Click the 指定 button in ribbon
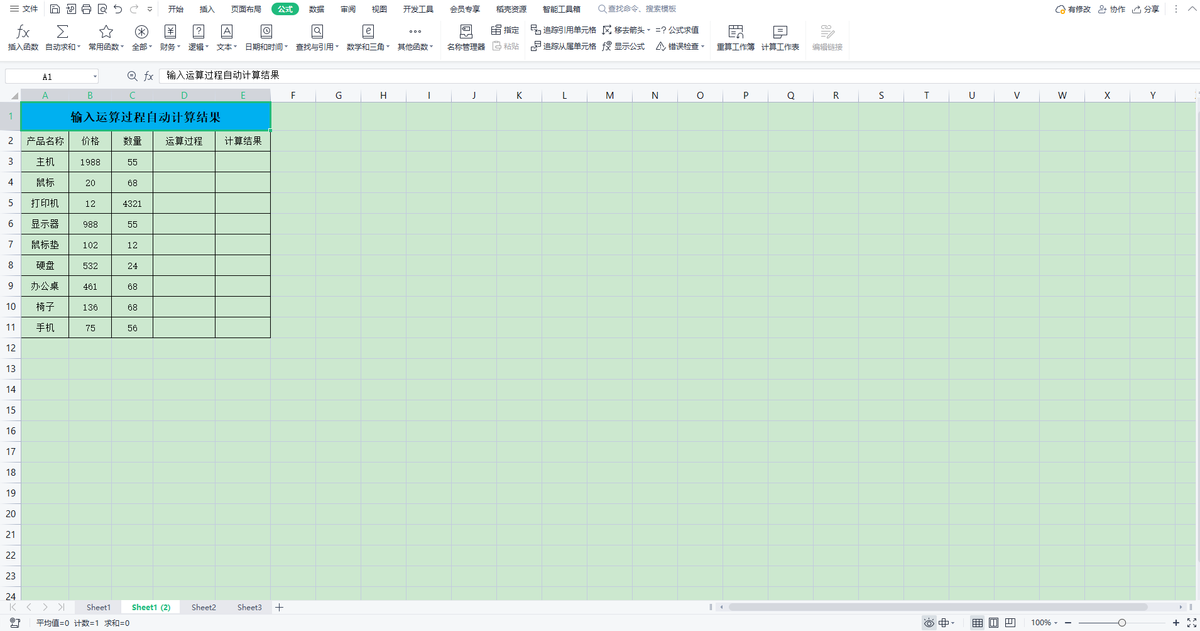Viewport: 1200px width, 631px height. point(505,30)
